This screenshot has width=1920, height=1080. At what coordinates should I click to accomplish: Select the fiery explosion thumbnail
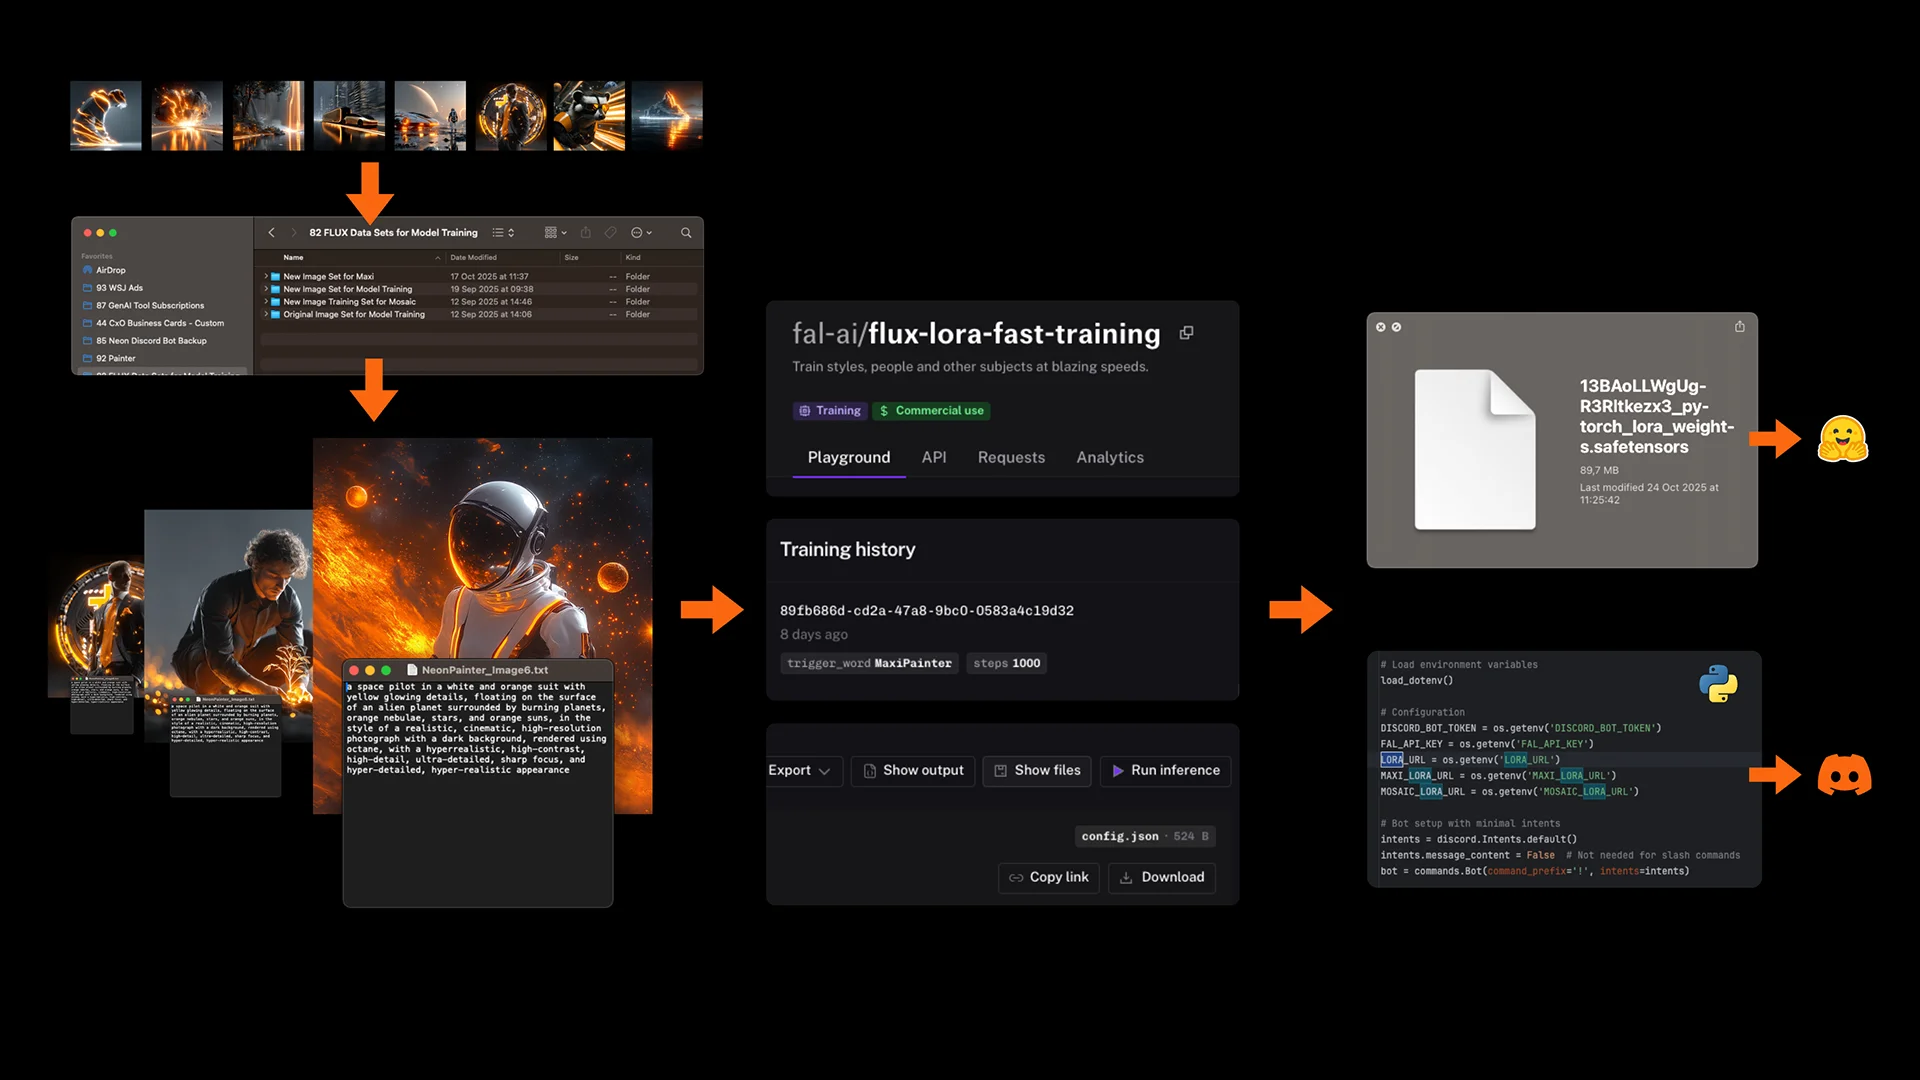point(187,116)
